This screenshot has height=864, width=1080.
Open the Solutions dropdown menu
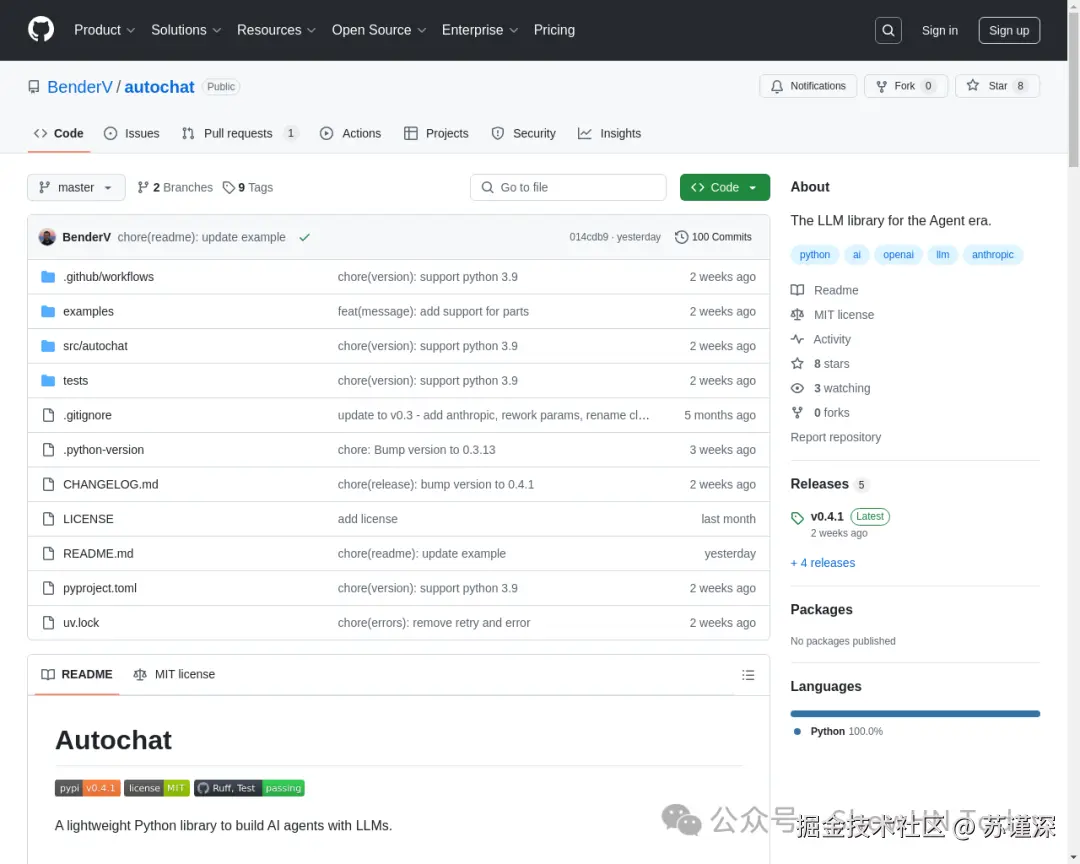pyautogui.click(x=186, y=30)
